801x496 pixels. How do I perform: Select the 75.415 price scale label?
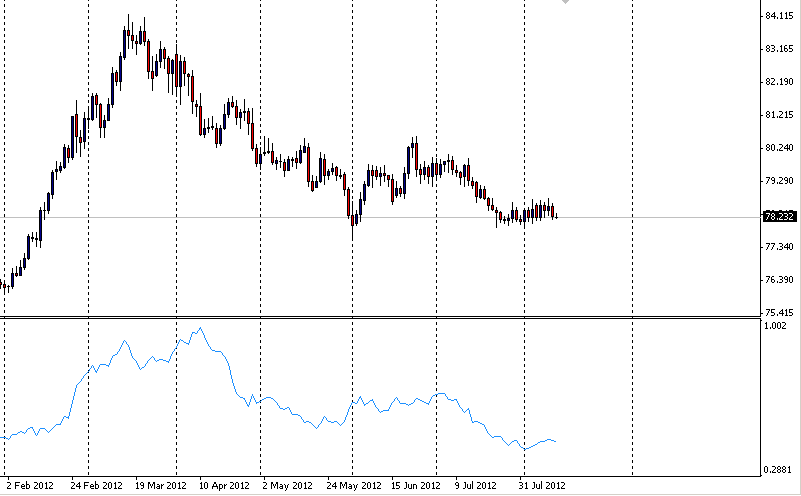click(780, 313)
